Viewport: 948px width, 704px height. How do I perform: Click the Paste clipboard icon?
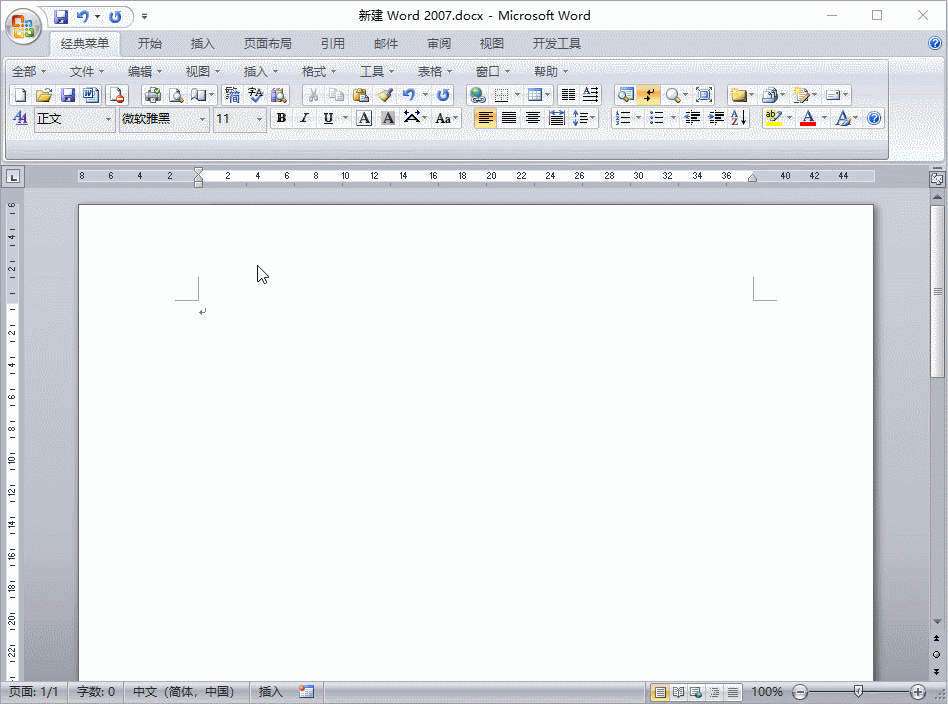pyautogui.click(x=360, y=95)
